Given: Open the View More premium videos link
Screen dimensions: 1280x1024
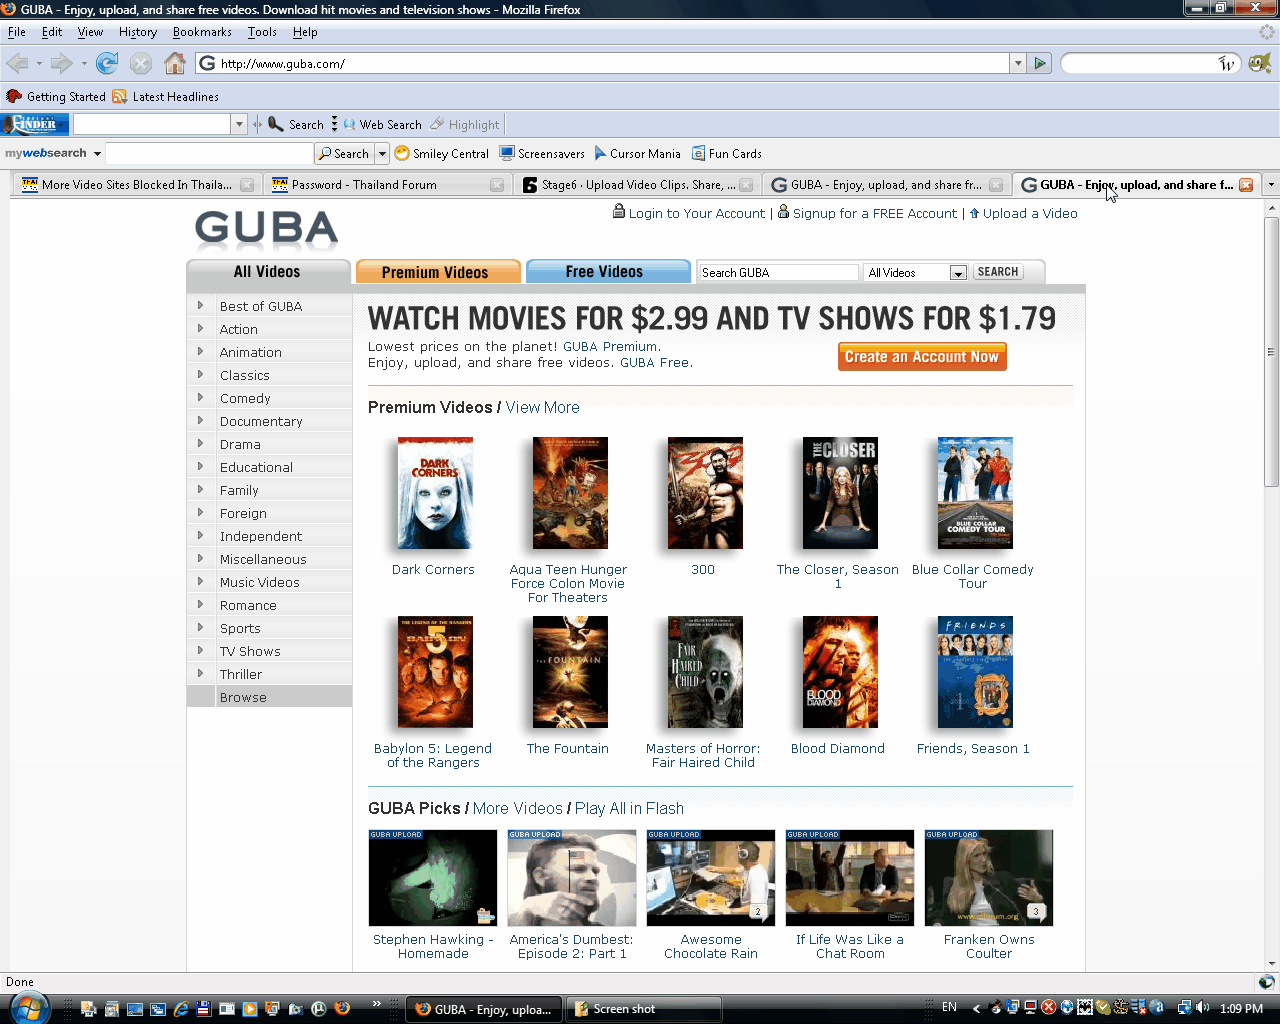Looking at the screenshot, I should click(542, 407).
